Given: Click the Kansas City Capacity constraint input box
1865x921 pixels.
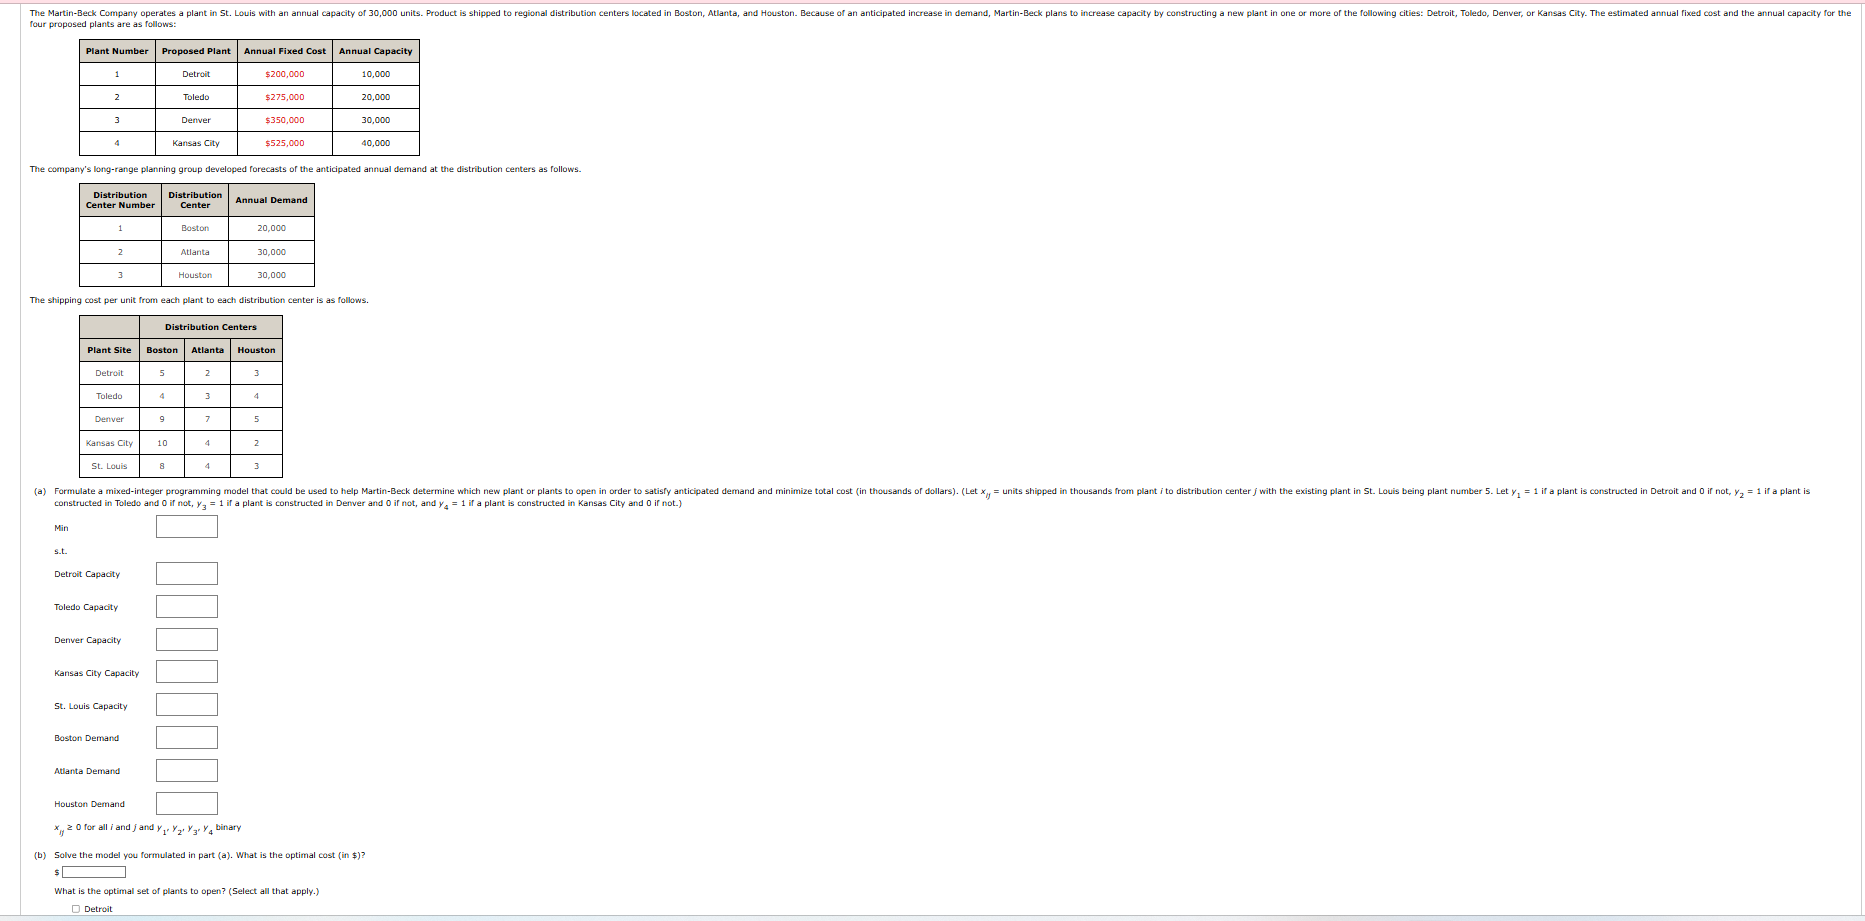Looking at the screenshot, I should 186,671.
